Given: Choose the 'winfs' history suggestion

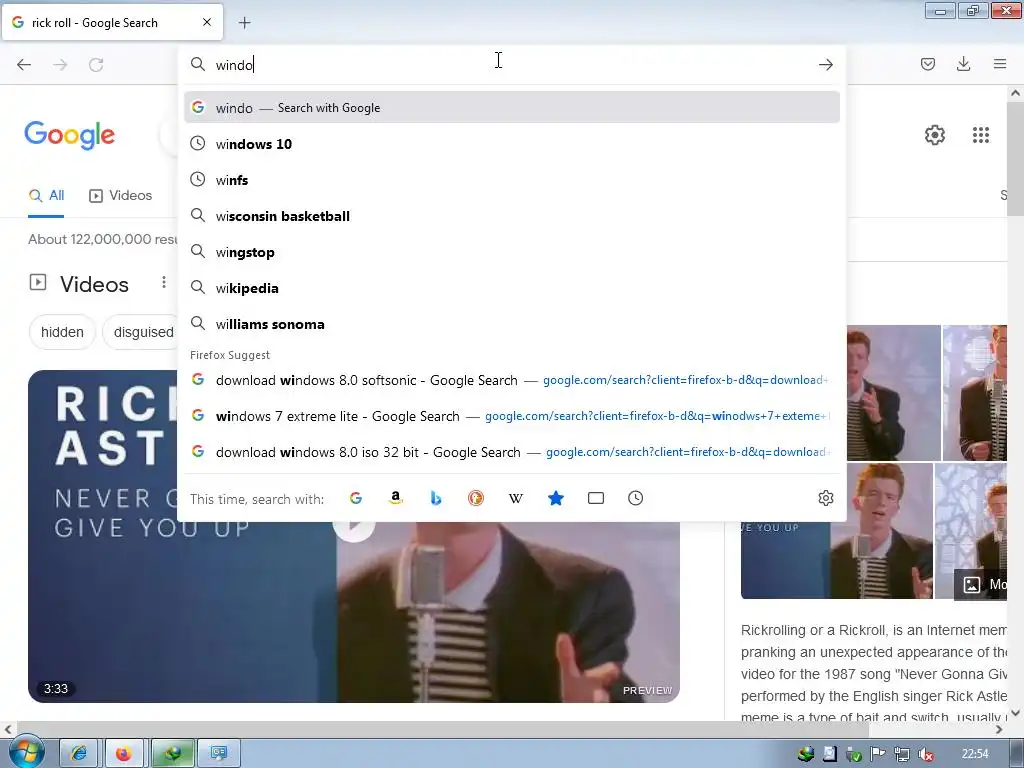Looking at the screenshot, I should coord(512,180).
